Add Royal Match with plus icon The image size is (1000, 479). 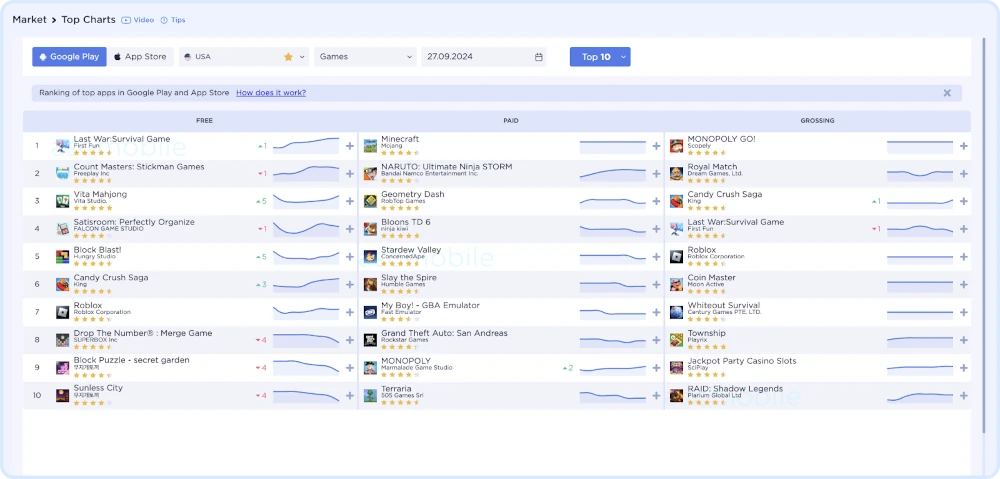click(964, 173)
